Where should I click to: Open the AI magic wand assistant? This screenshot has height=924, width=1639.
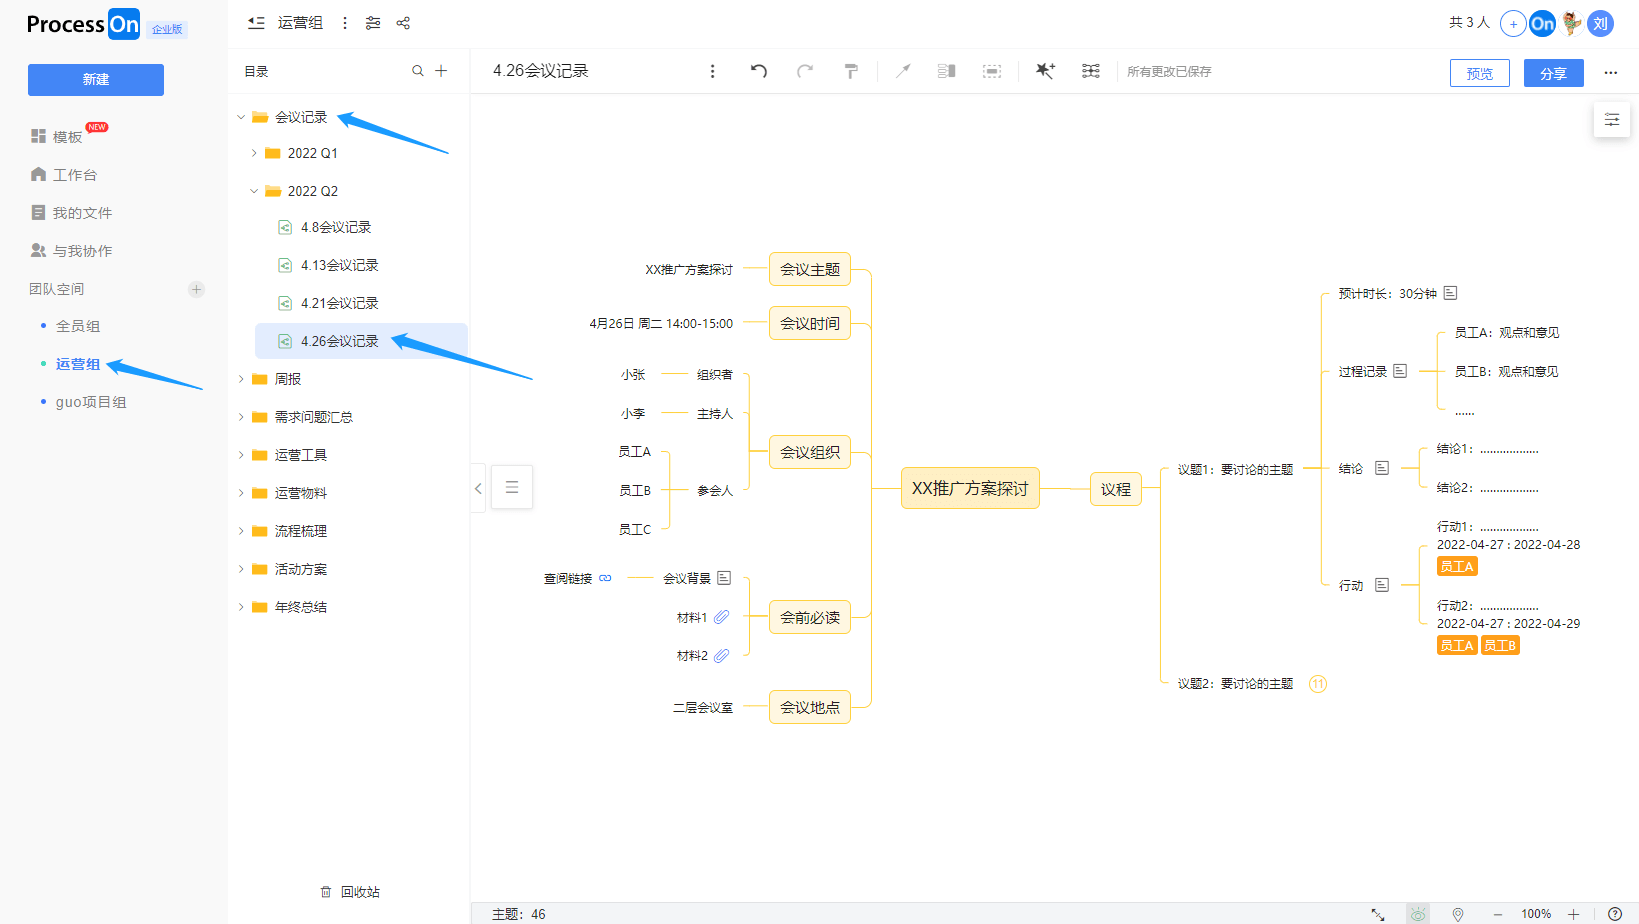(1045, 71)
